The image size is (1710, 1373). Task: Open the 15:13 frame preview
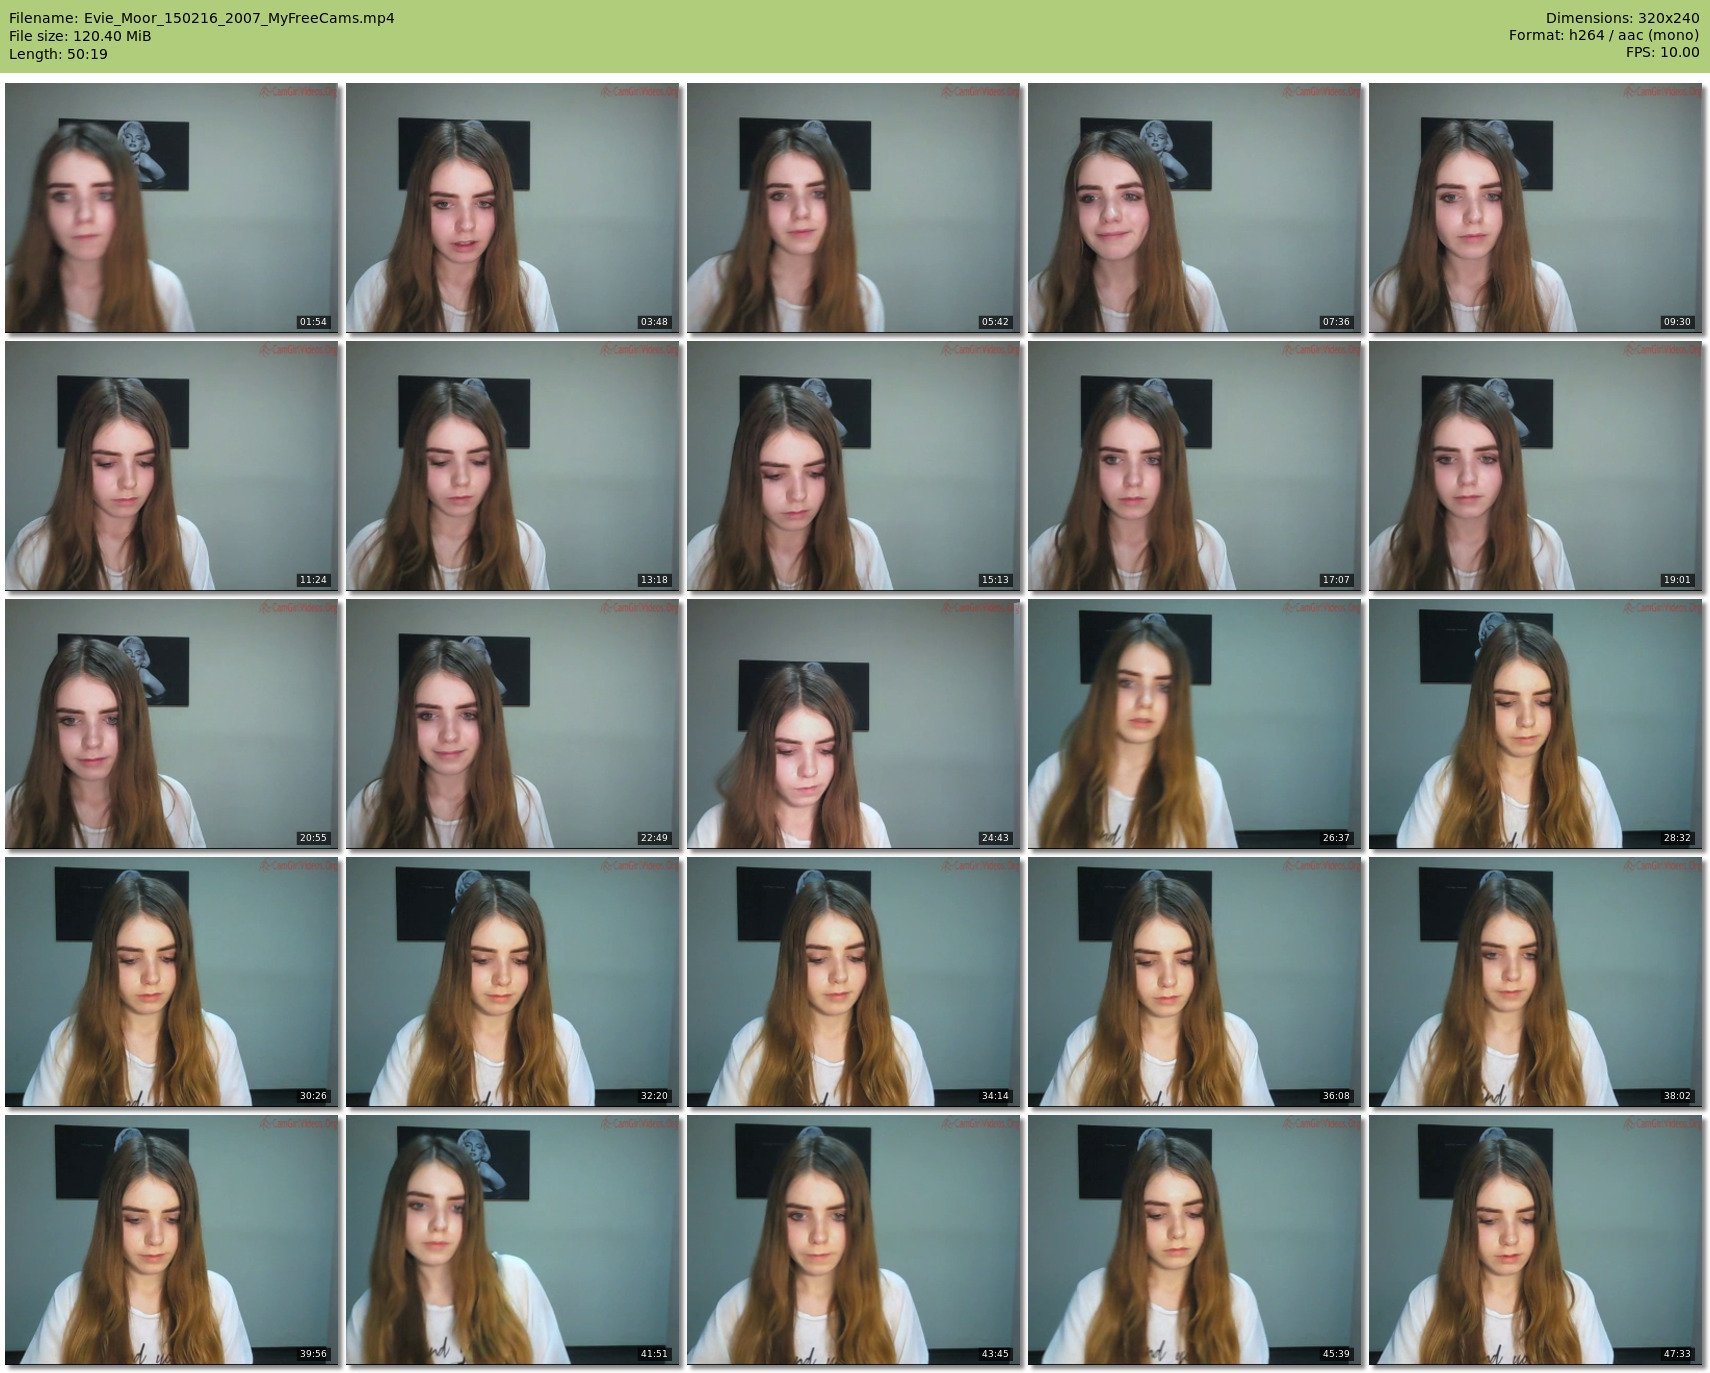tap(854, 466)
